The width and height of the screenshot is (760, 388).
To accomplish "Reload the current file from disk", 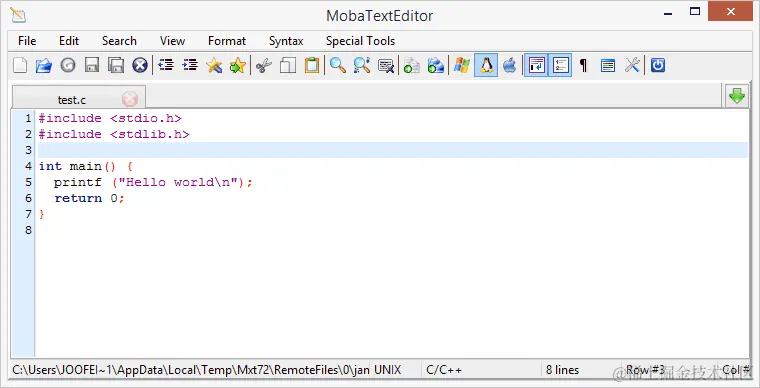I will coord(68,65).
